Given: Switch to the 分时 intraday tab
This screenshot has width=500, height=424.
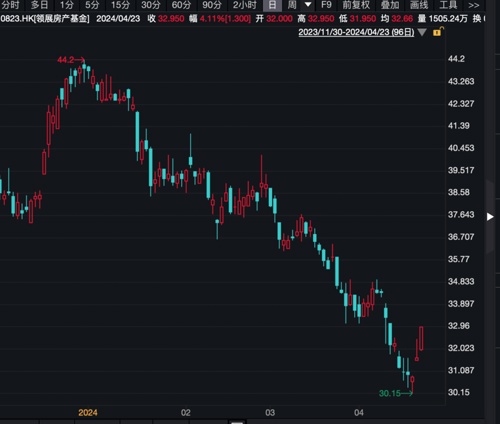Looking at the screenshot, I should pyautogui.click(x=10, y=5).
